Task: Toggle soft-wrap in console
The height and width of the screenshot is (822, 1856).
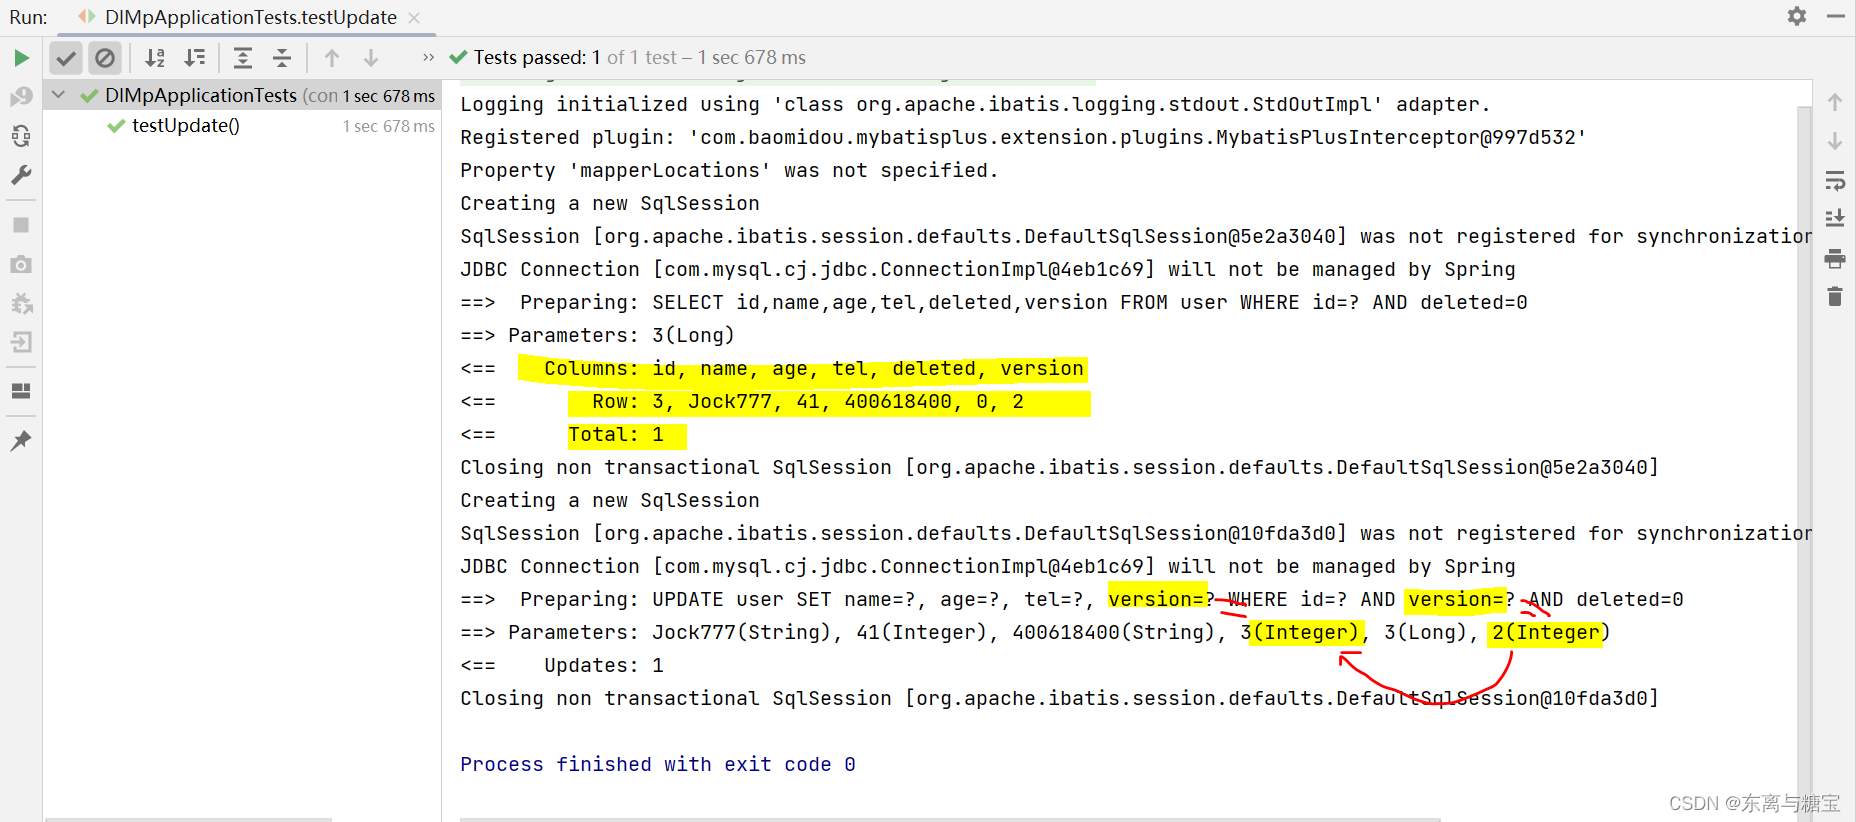Action: [x=1835, y=181]
